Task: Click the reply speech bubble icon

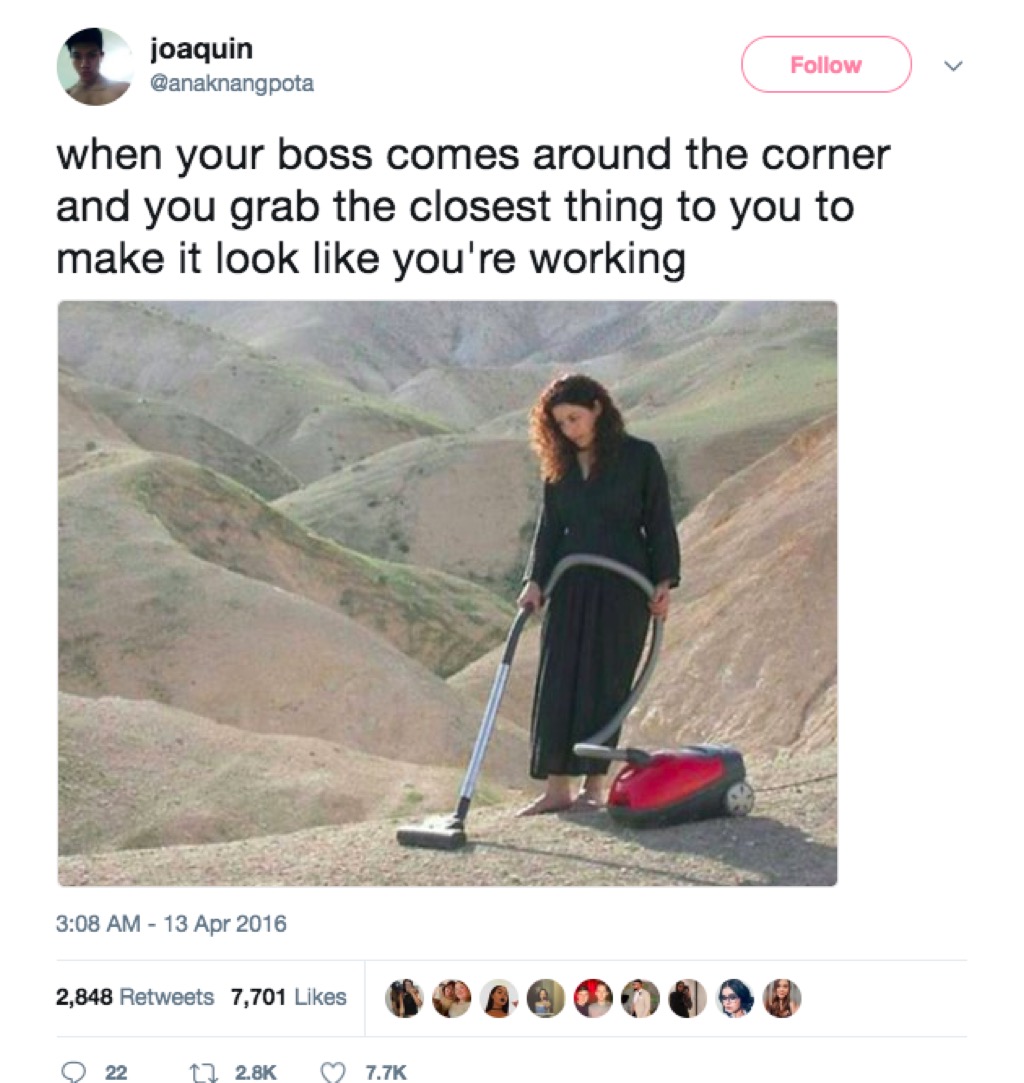Action: pyautogui.click(x=73, y=1071)
